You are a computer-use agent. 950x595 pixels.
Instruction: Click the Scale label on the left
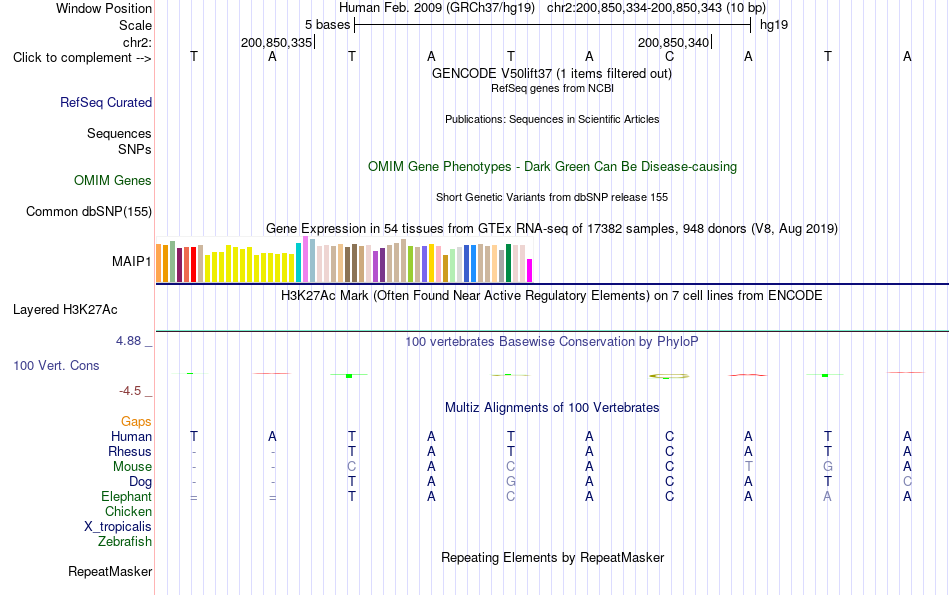pos(136,25)
